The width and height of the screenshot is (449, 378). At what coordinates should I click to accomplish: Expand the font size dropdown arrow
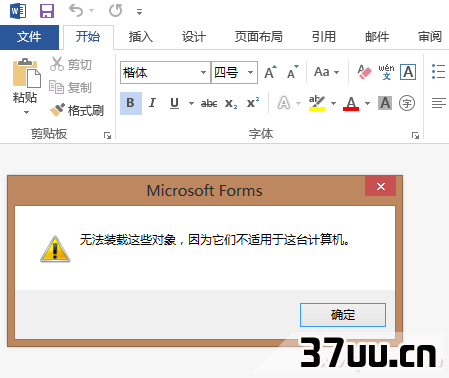(x=251, y=72)
